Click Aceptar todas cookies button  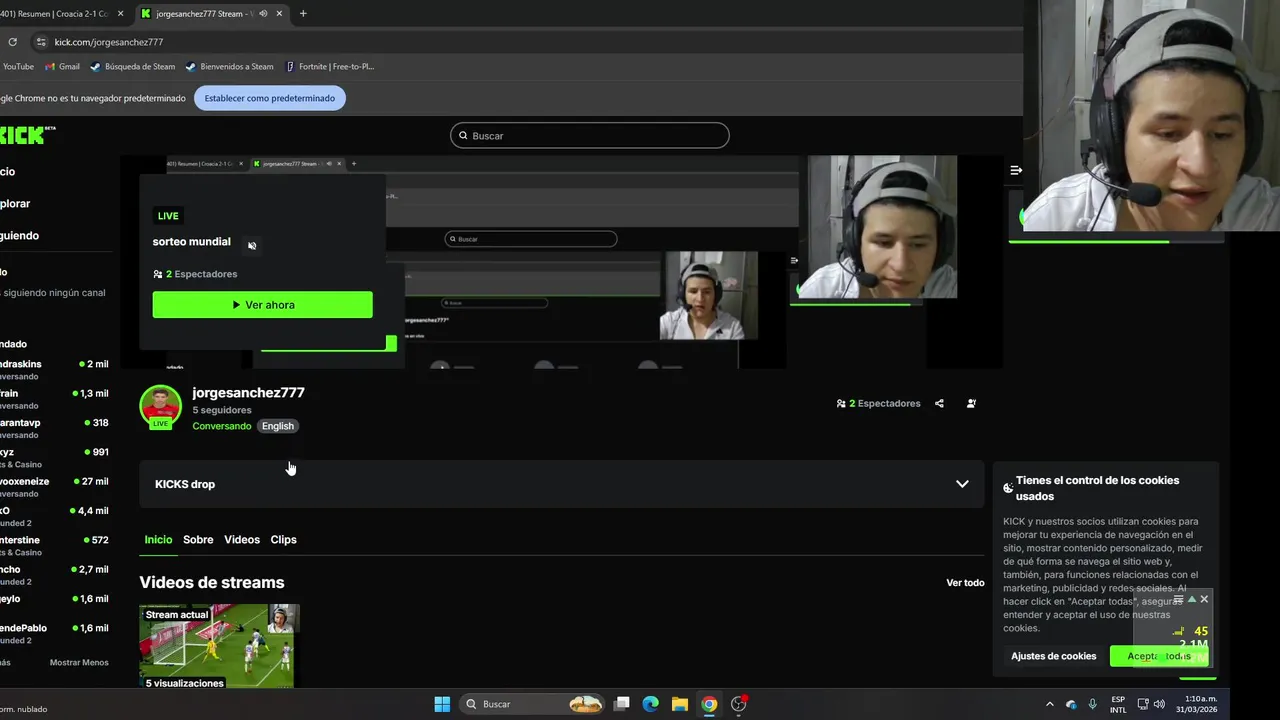1159,656
